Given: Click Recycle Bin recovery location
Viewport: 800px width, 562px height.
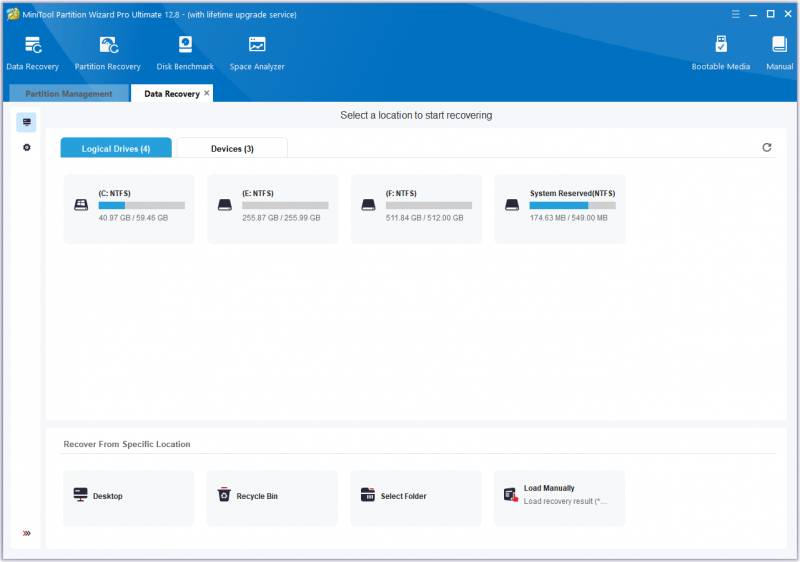Looking at the screenshot, I should coord(272,498).
